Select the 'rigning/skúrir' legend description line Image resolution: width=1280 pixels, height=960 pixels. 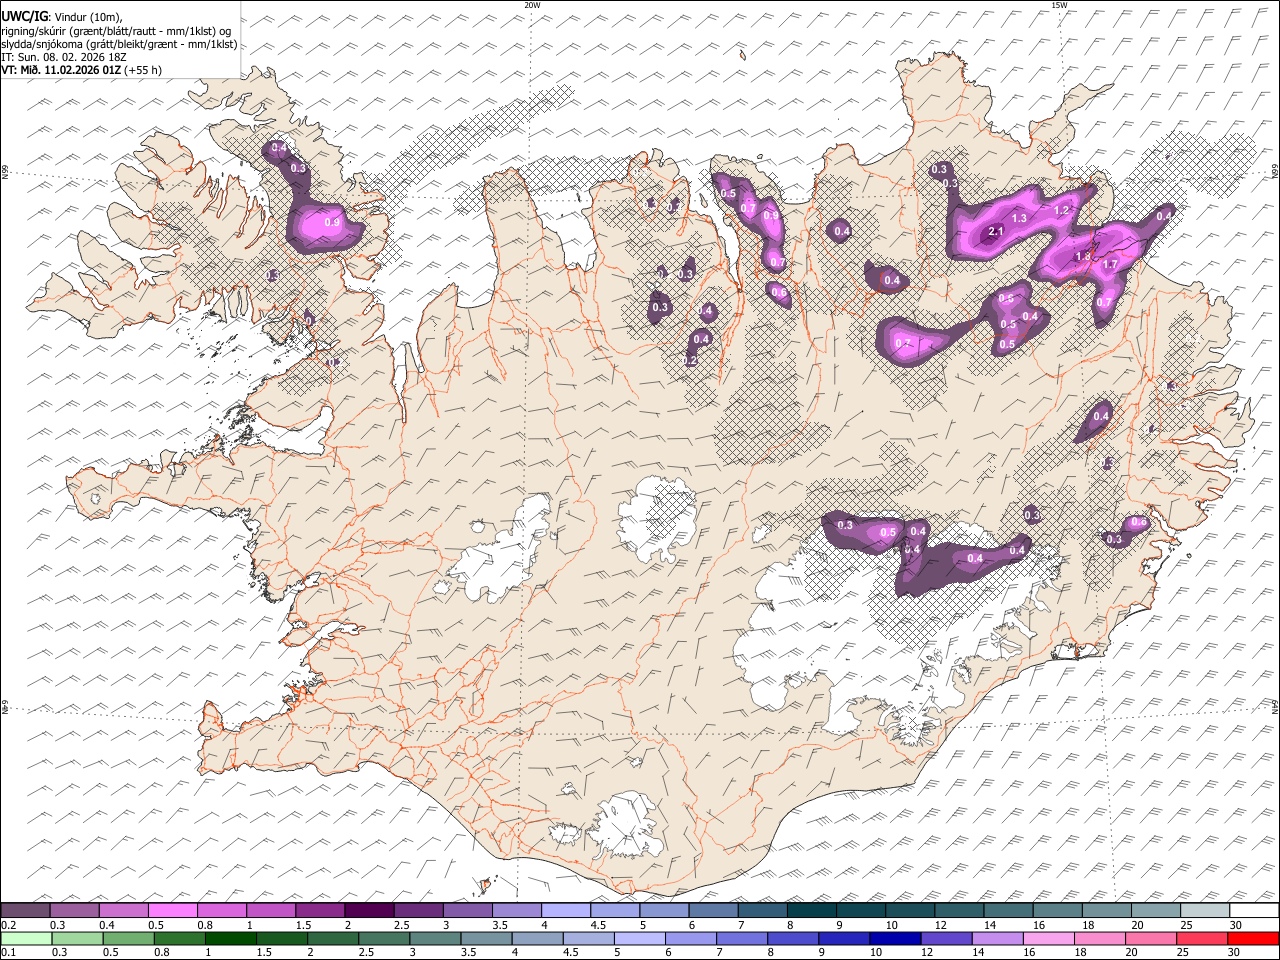pos(116,31)
